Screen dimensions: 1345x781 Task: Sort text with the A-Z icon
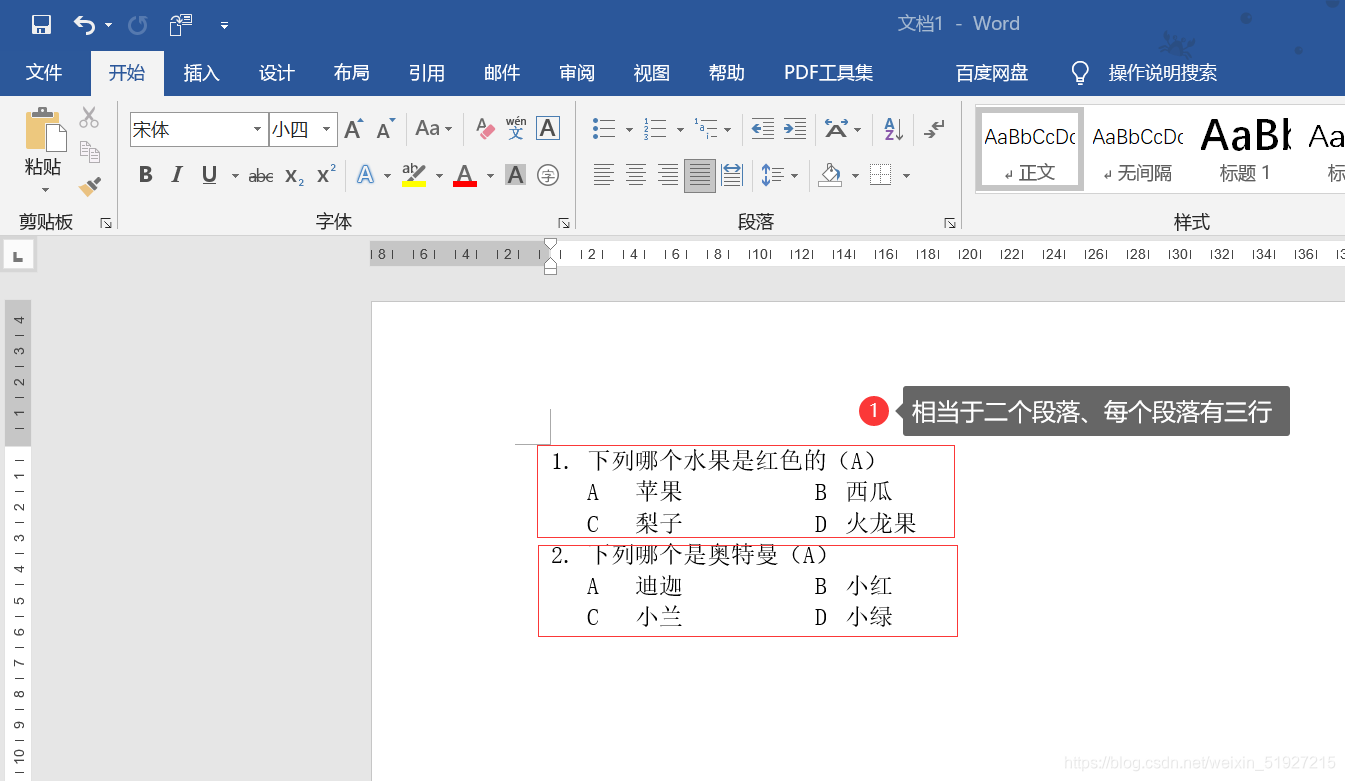(892, 129)
